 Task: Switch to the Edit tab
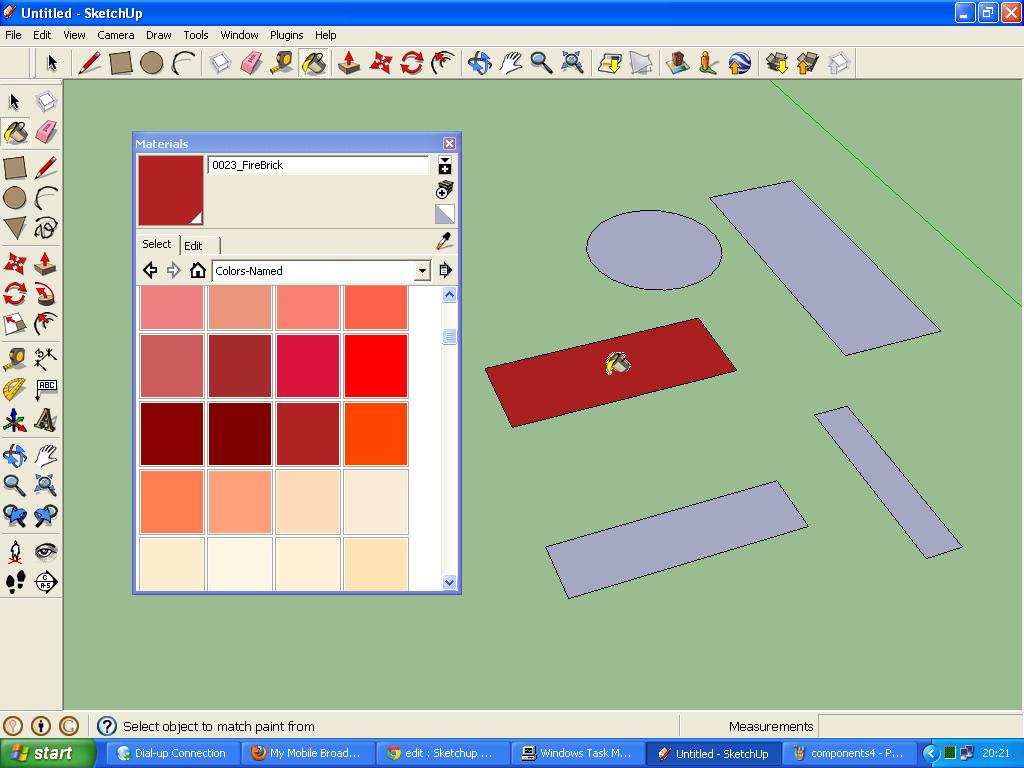[193, 246]
